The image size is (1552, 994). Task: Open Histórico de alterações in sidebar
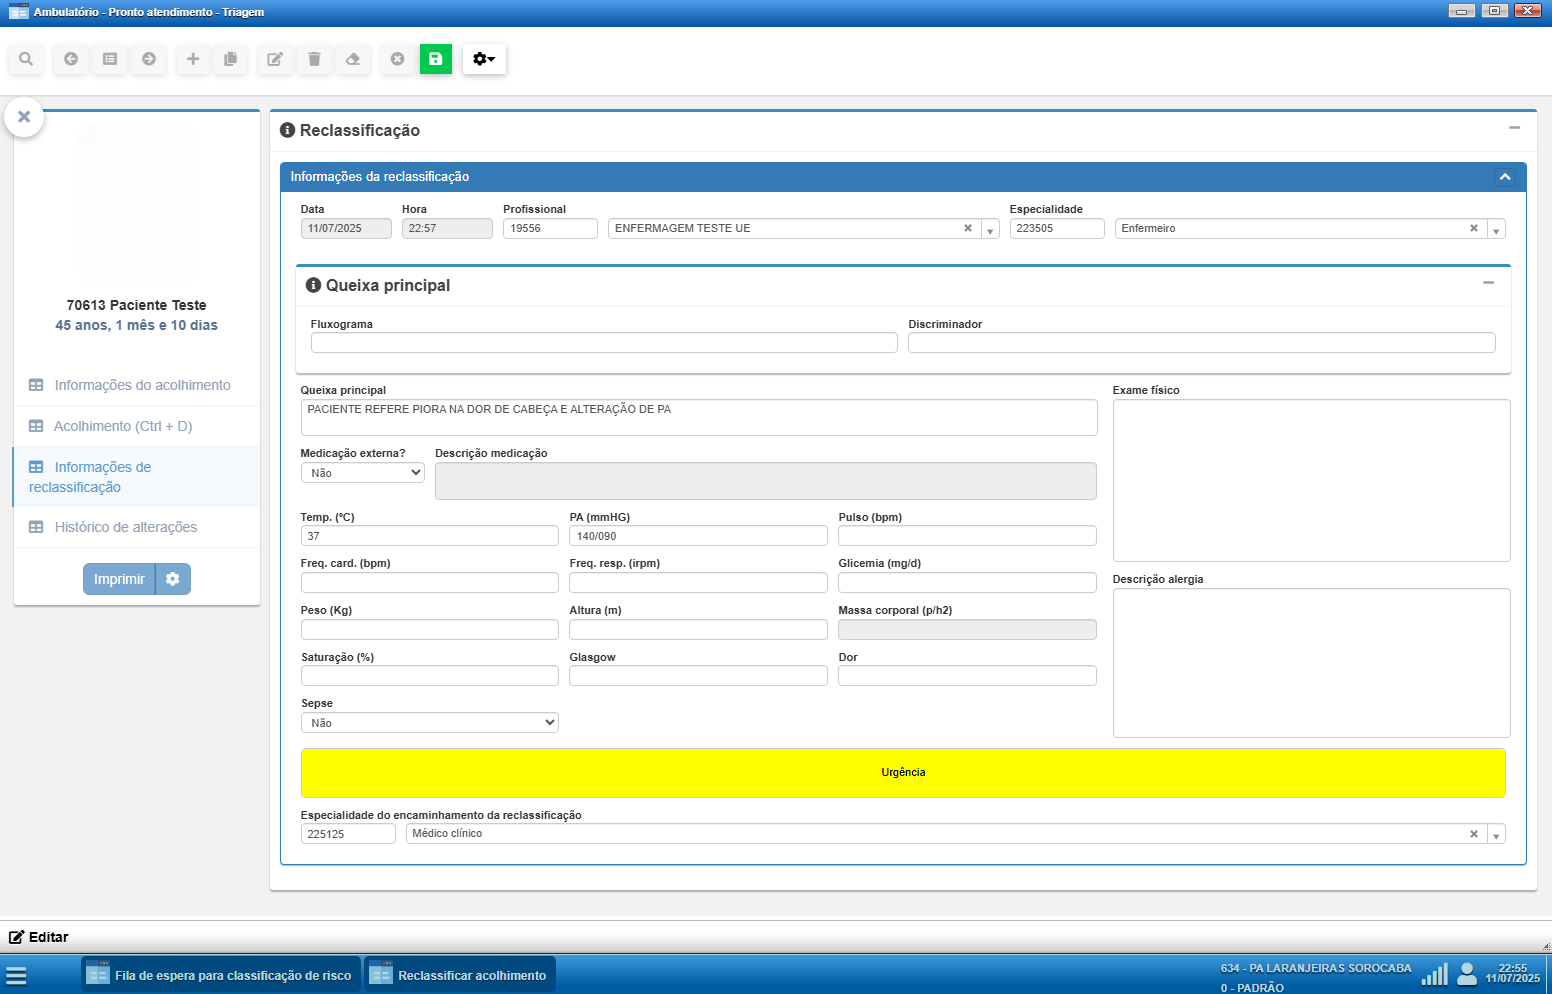click(125, 527)
